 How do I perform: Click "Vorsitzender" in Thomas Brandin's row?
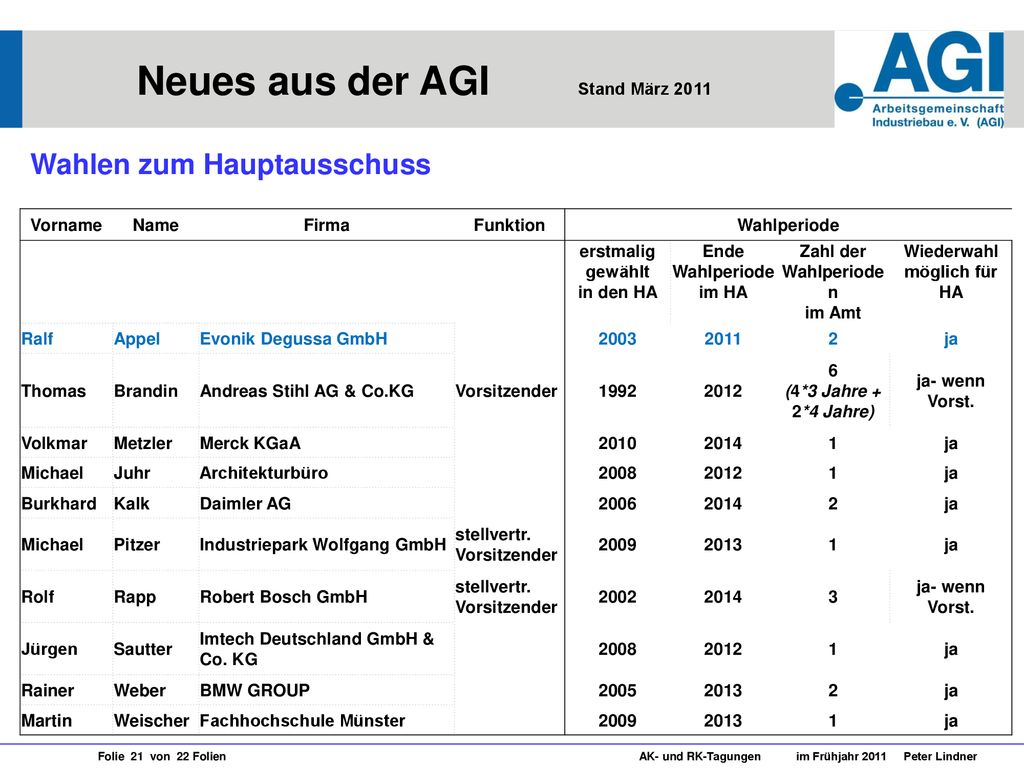[x=506, y=391]
